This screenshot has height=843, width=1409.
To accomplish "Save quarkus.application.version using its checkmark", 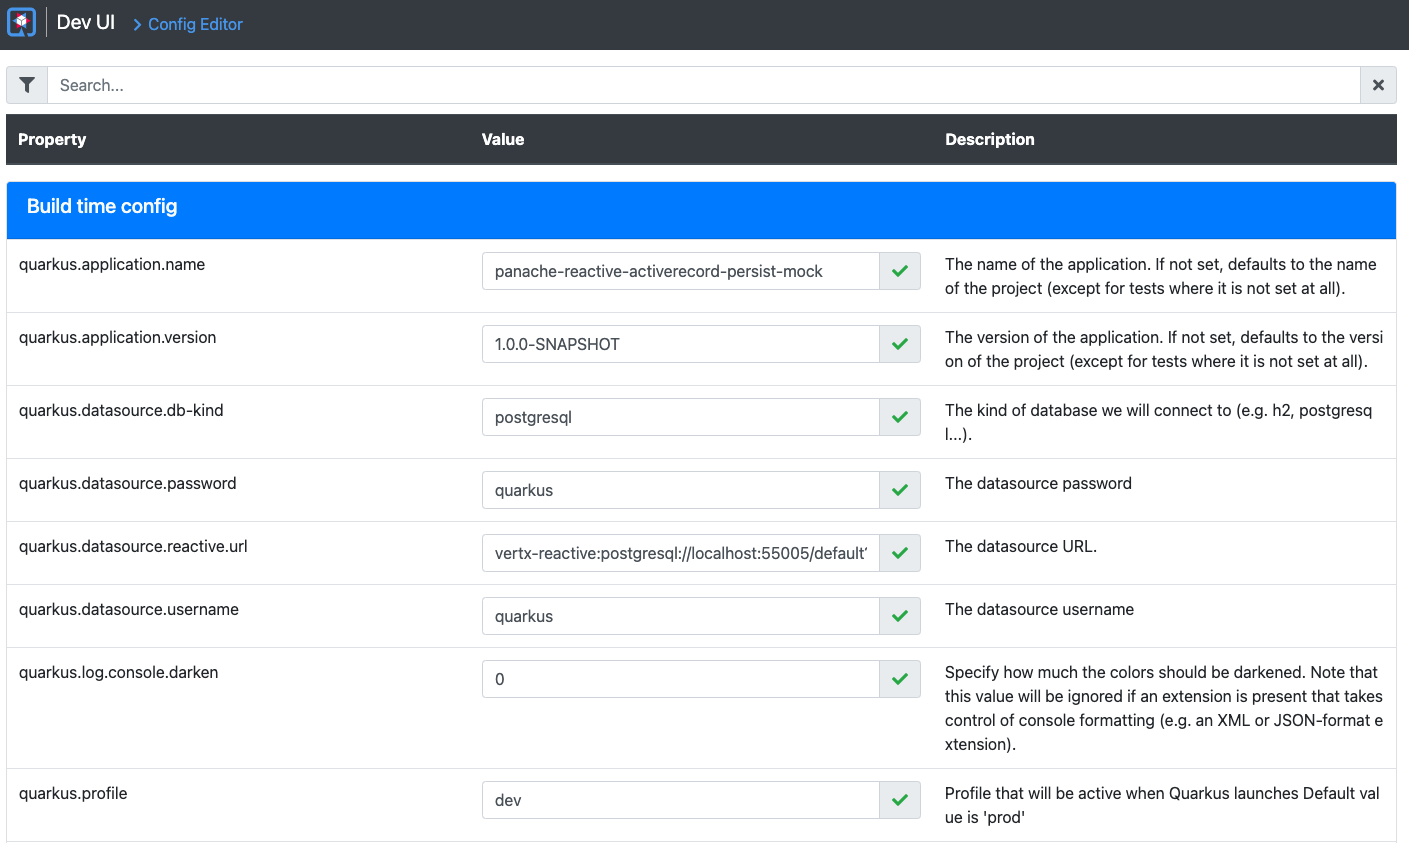I will click(x=900, y=344).
